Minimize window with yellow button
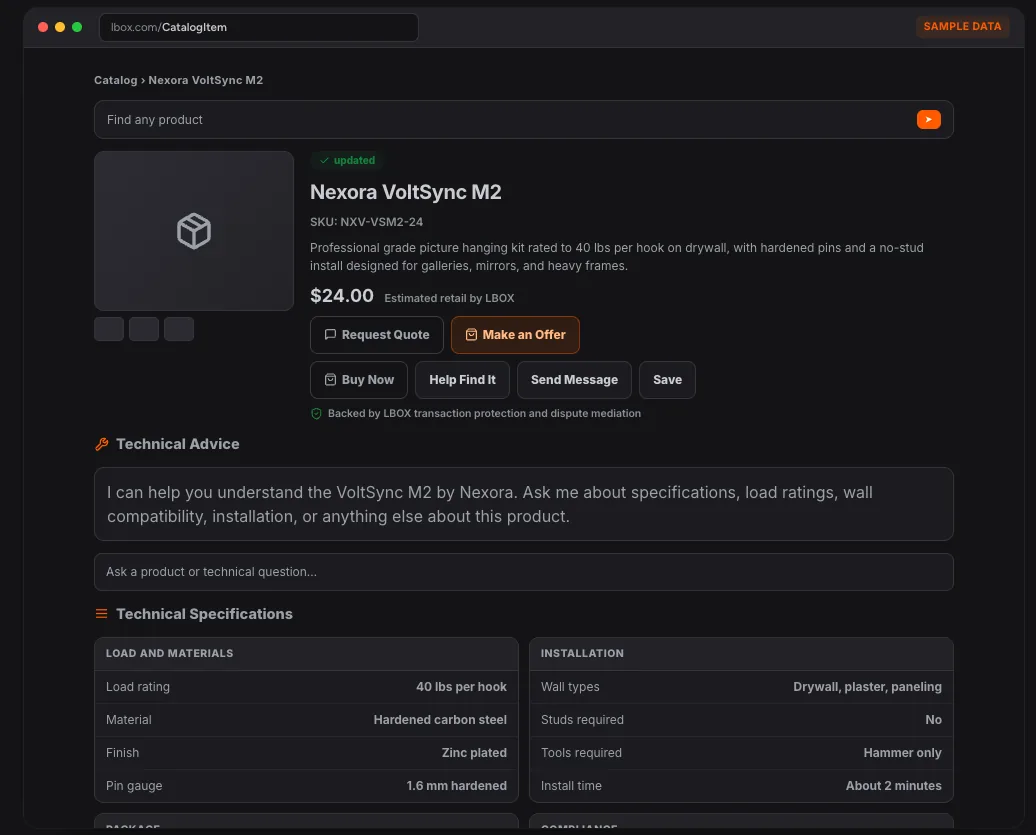 pos(60,27)
